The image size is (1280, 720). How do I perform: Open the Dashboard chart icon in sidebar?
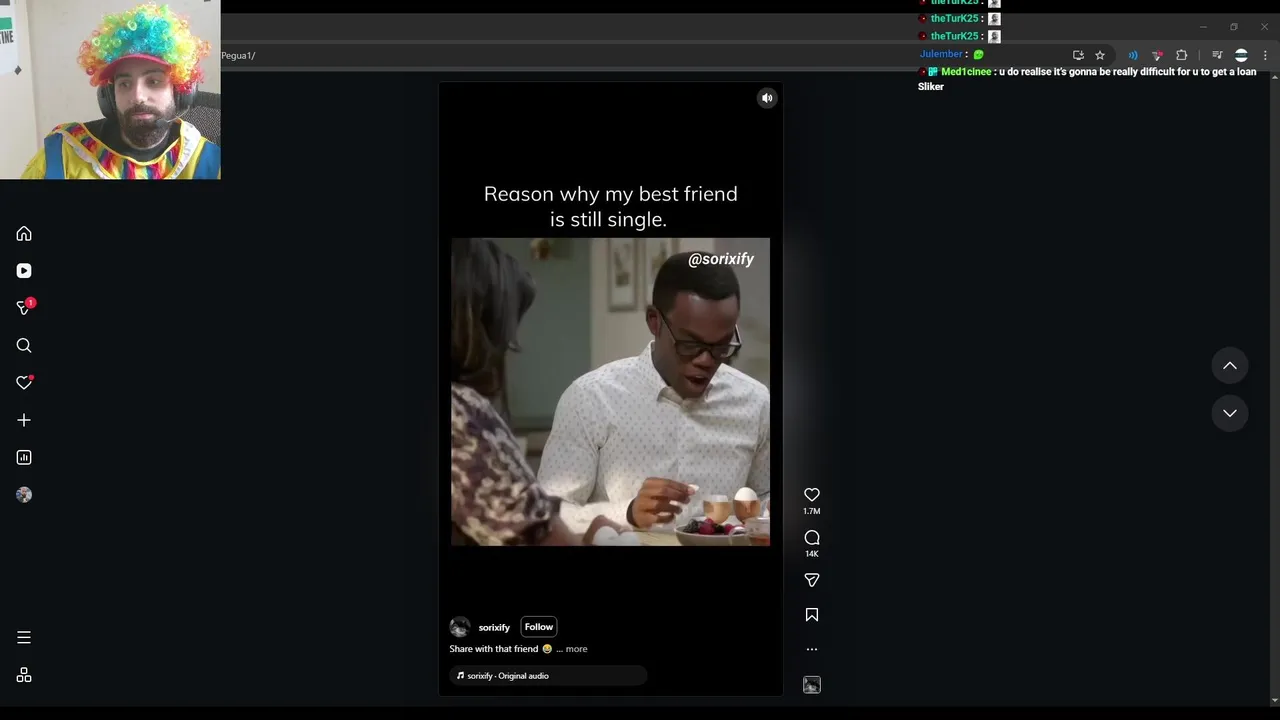coord(24,458)
